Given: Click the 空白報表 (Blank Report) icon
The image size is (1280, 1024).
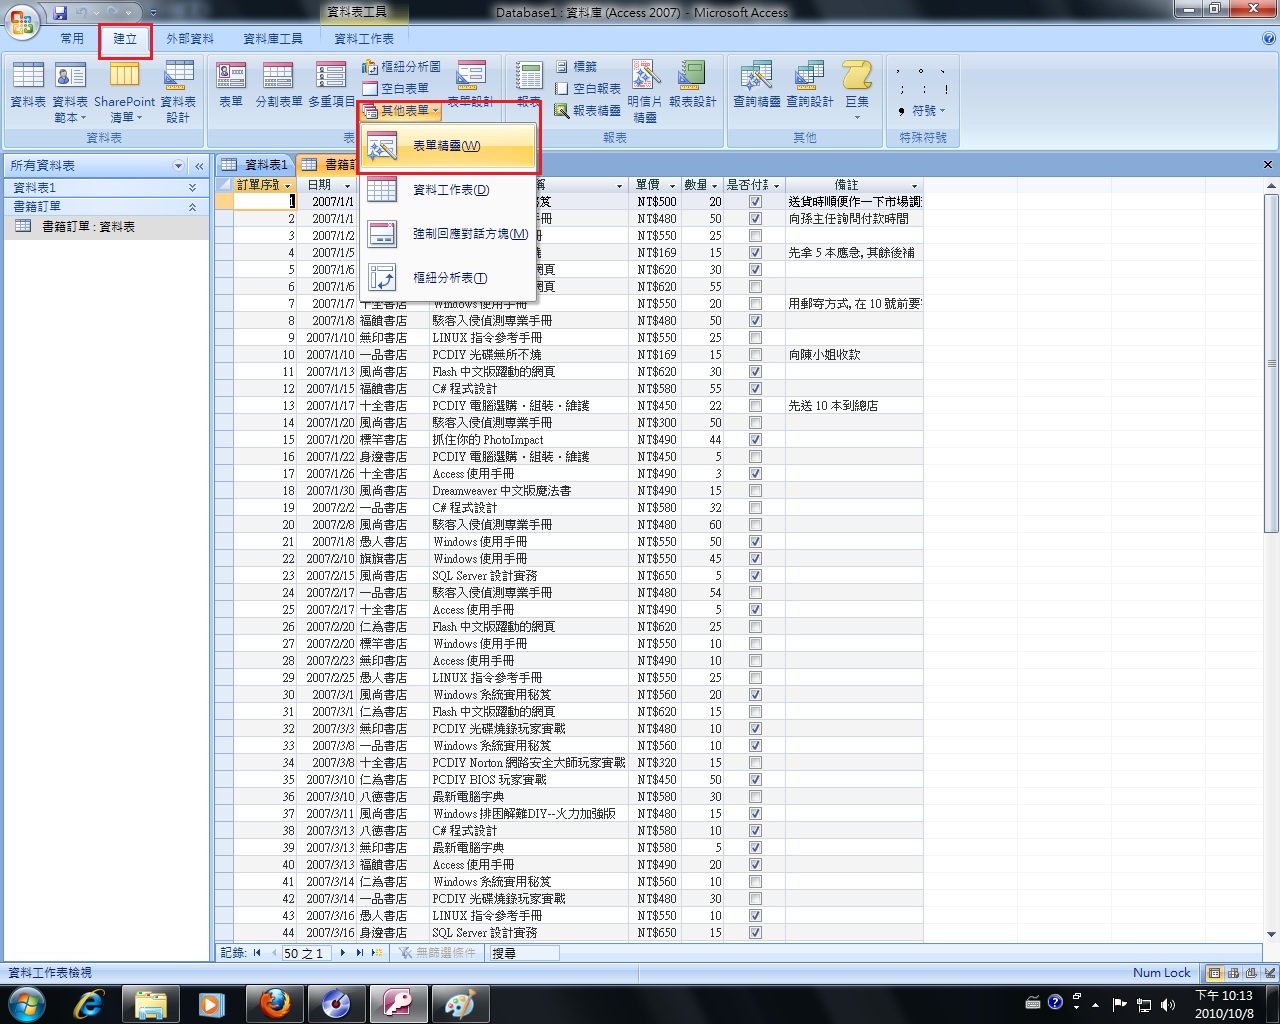Looking at the screenshot, I should (587, 88).
